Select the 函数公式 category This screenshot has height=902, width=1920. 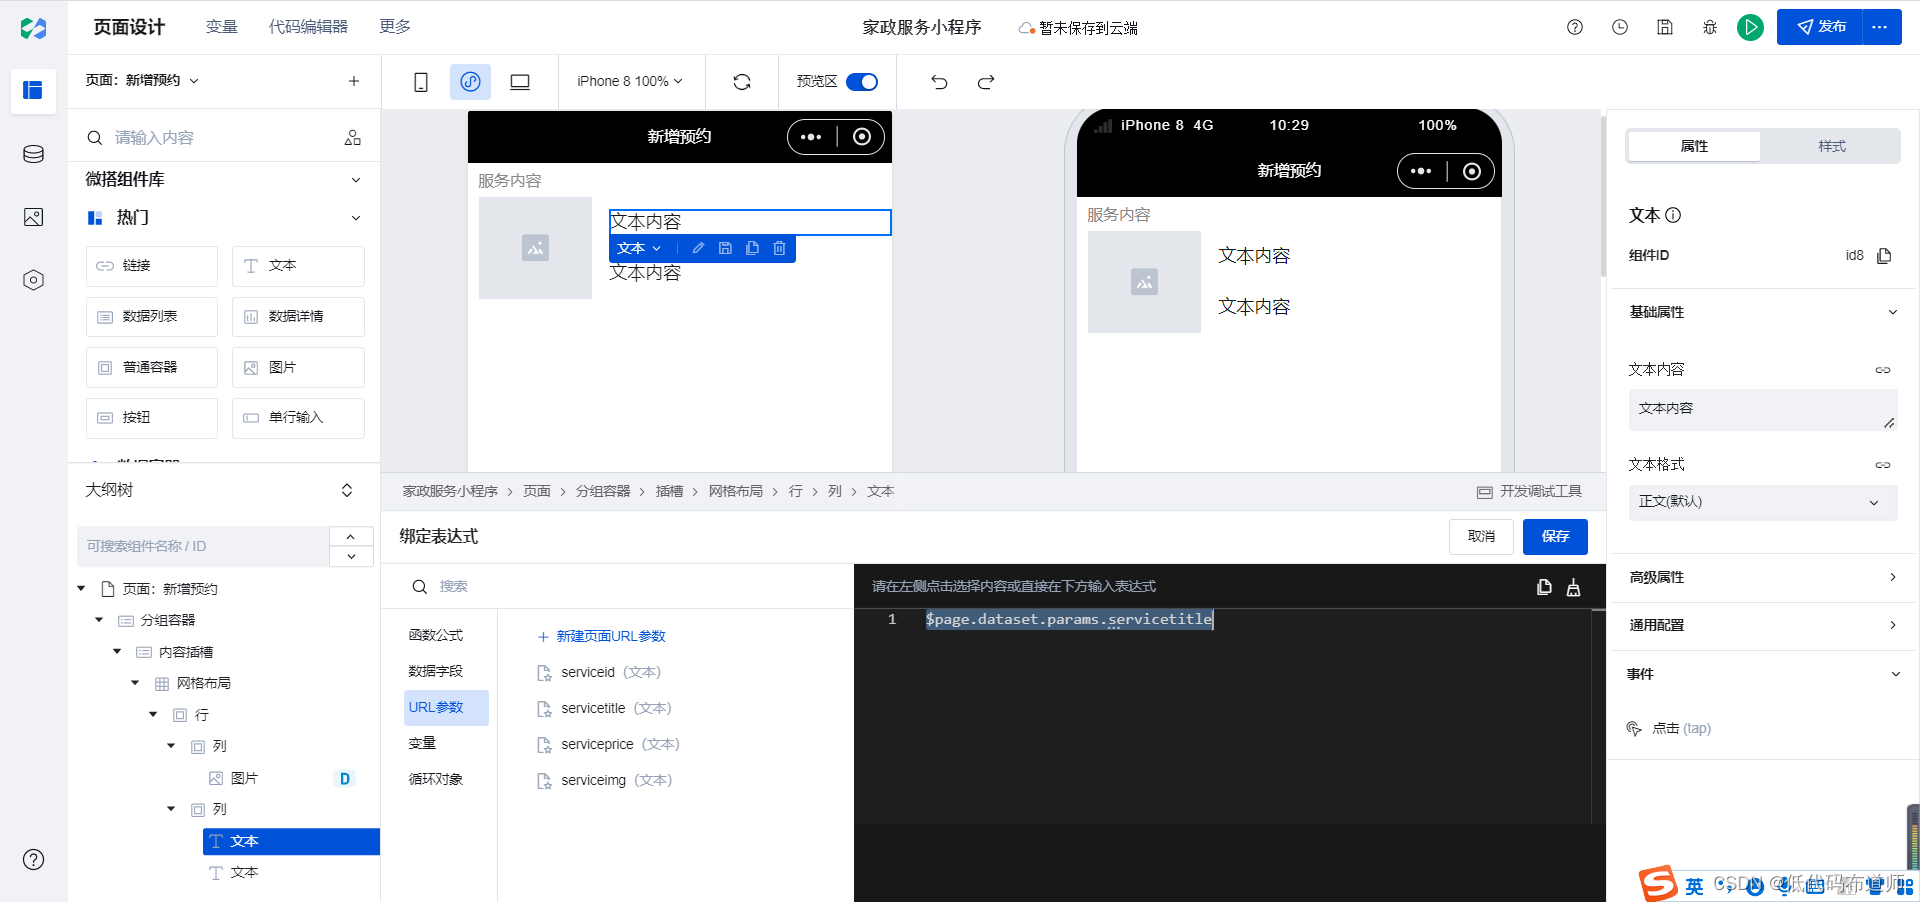[436, 636]
